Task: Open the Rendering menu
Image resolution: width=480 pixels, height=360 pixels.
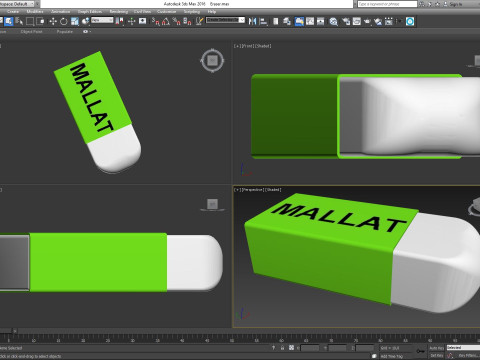Action: pos(119,12)
